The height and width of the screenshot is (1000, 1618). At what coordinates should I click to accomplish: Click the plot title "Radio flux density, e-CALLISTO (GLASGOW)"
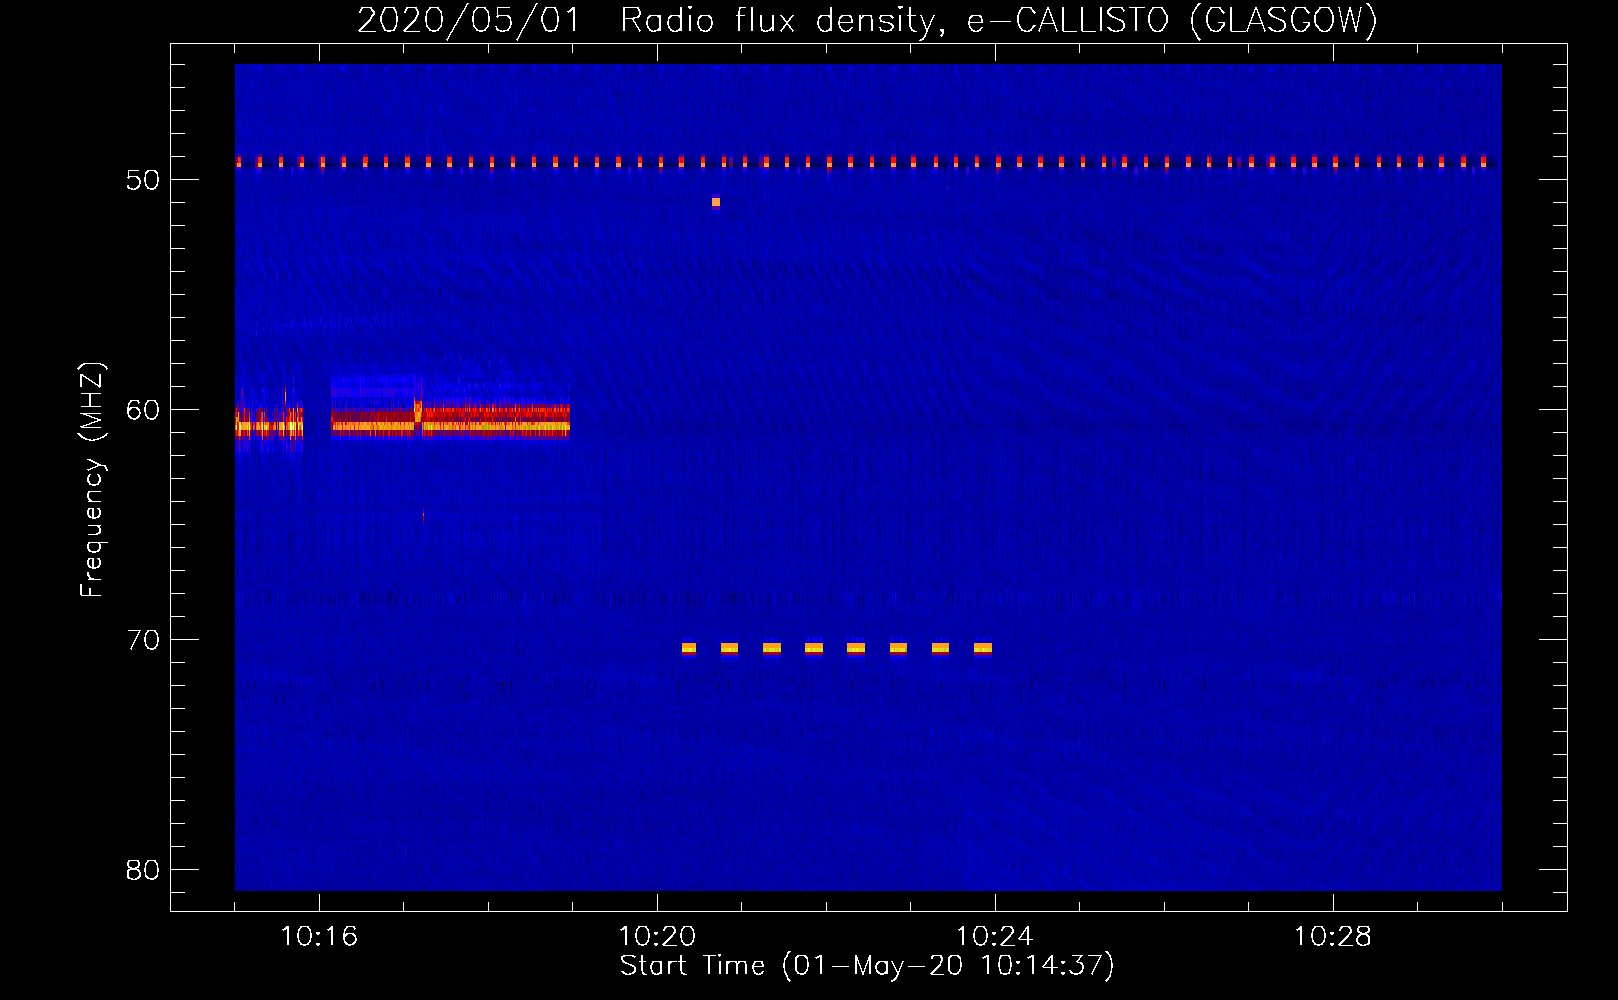[x=998, y=20]
